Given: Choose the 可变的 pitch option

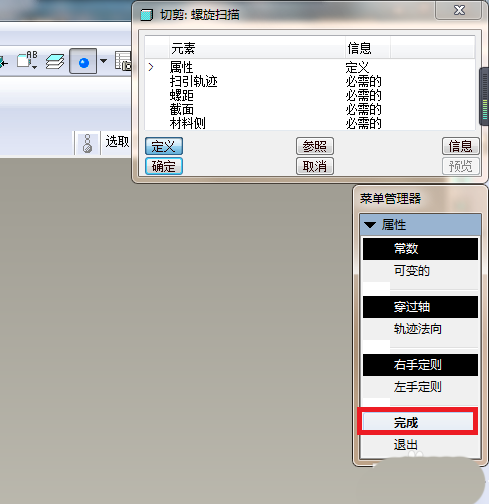Looking at the screenshot, I should tap(420, 271).
